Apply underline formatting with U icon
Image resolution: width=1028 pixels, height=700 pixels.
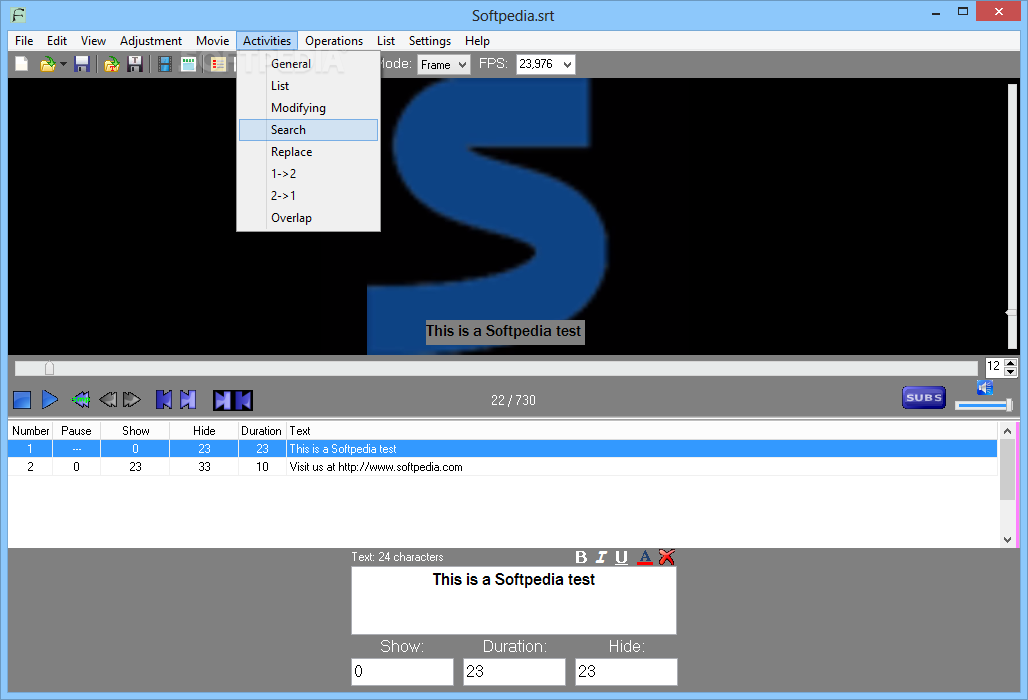pos(622,557)
